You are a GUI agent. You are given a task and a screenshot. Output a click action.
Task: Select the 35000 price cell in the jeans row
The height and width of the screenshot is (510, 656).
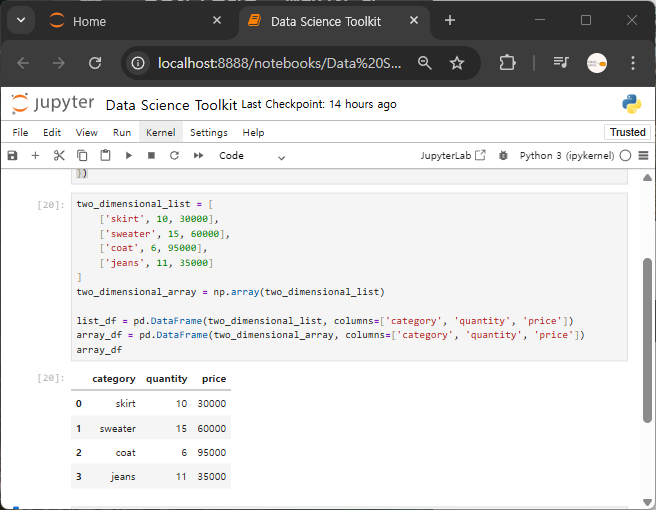pyautogui.click(x=212, y=477)
